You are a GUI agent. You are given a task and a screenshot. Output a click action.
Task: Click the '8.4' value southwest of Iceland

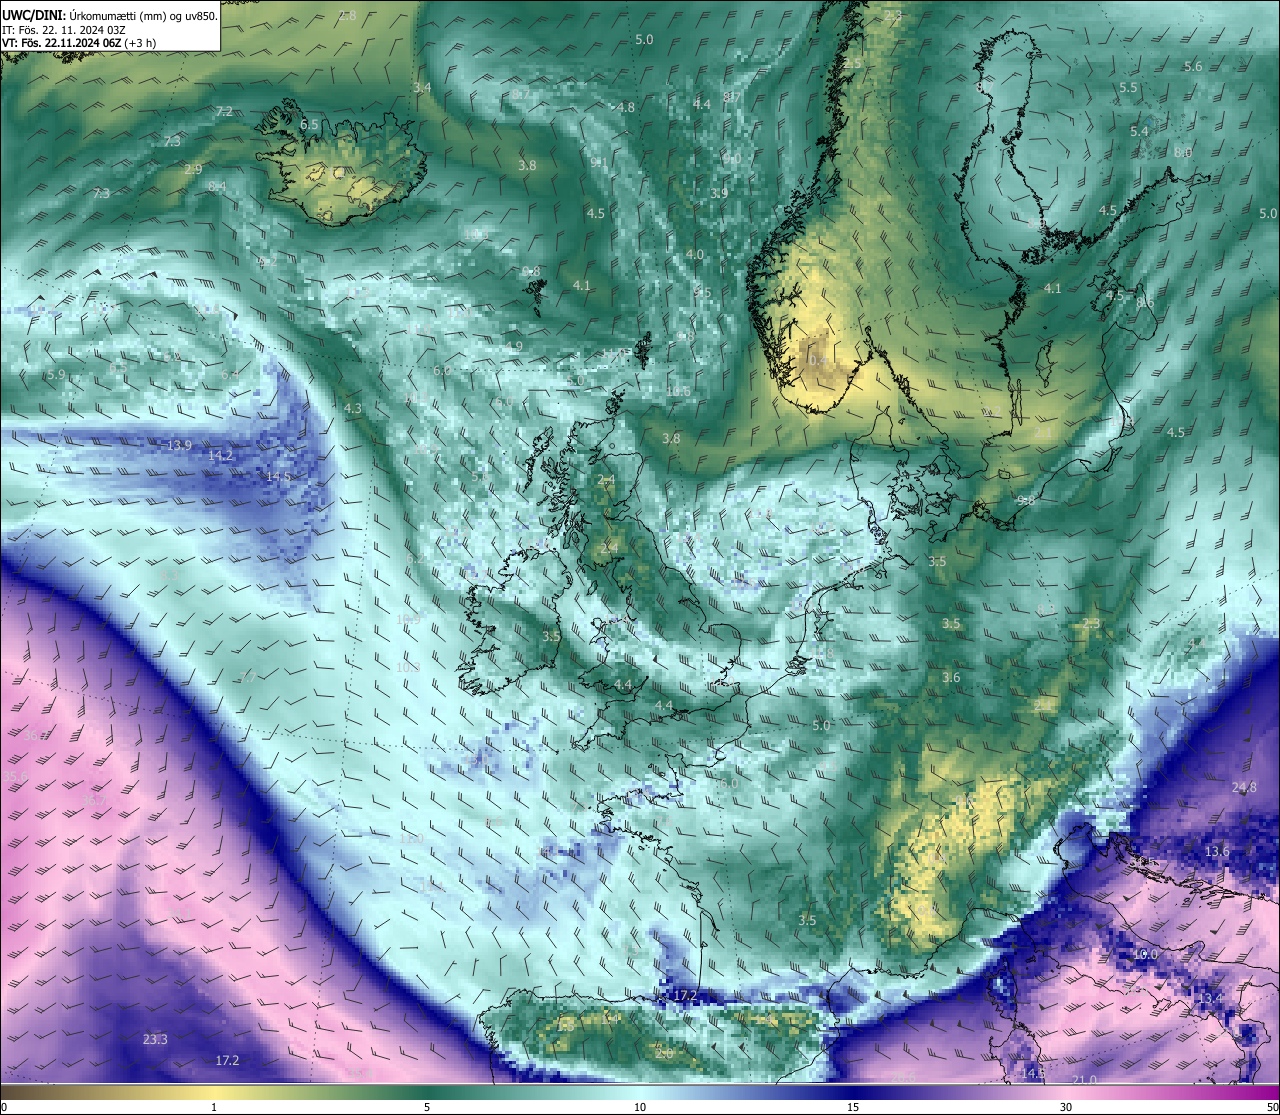click(217, 187)
